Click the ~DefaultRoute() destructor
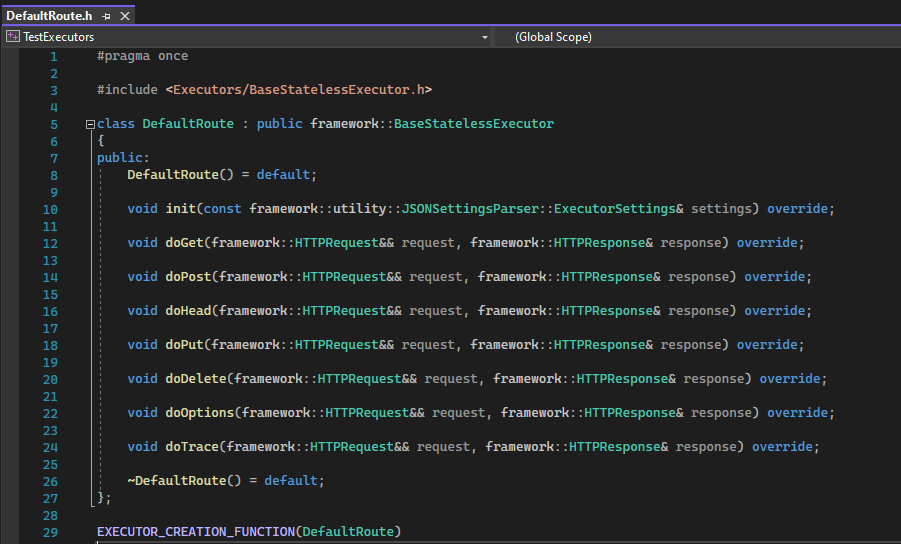 click(x=184, y=480)
